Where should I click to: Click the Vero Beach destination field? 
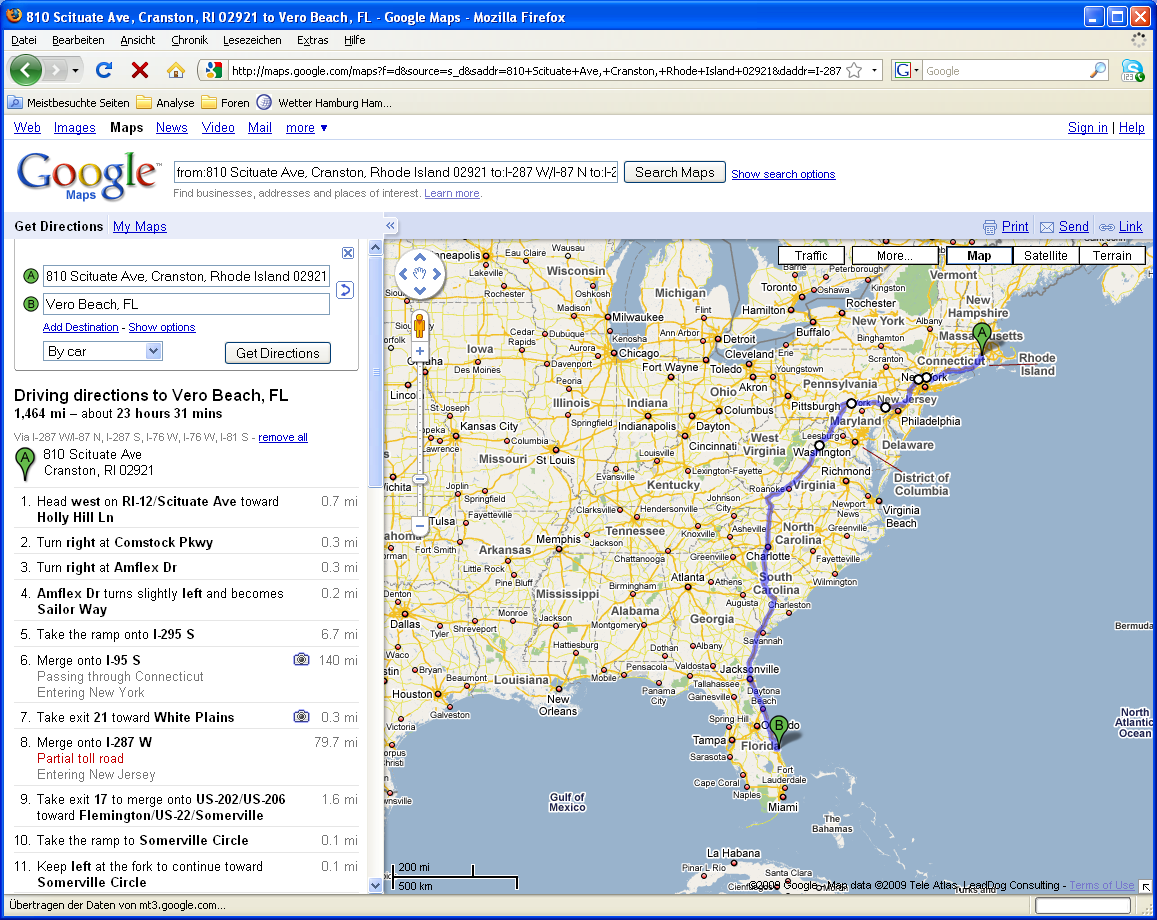click(186, 304)
